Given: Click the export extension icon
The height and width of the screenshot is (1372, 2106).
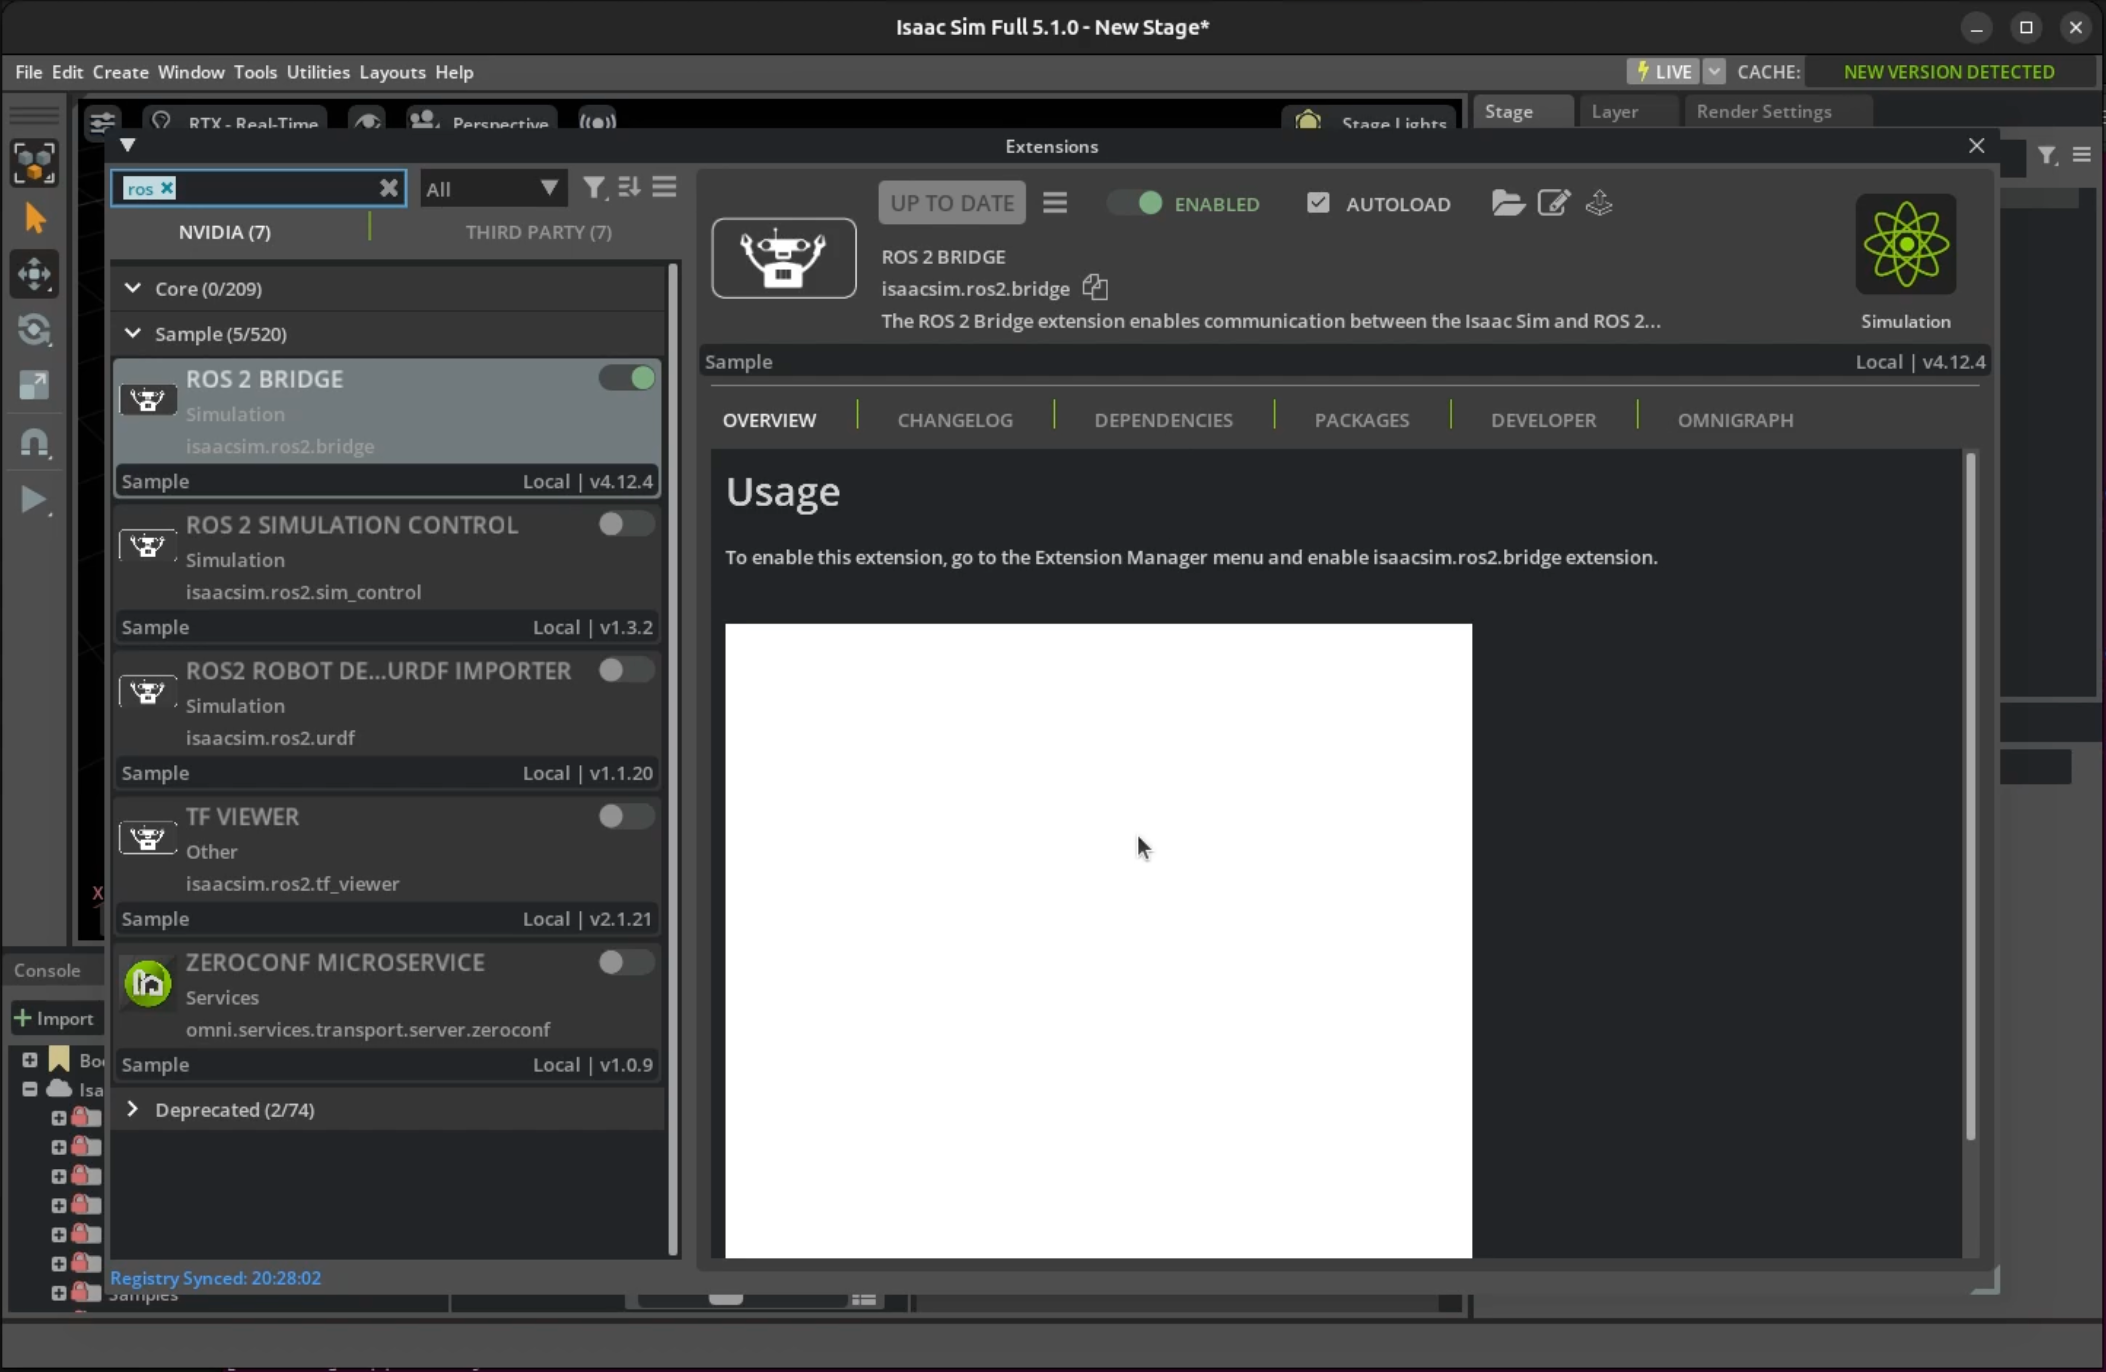Looking at the screenshot, I should pyautogui.click(x=1598, y=202).
